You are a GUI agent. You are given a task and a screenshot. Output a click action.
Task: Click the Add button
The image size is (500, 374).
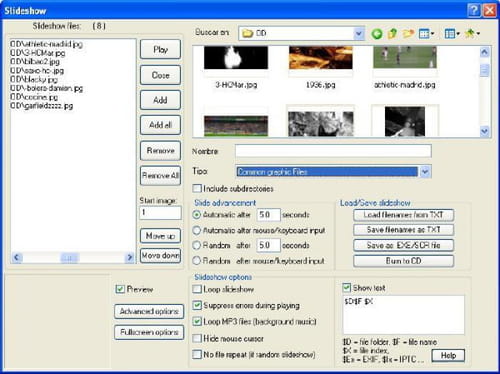160,100
